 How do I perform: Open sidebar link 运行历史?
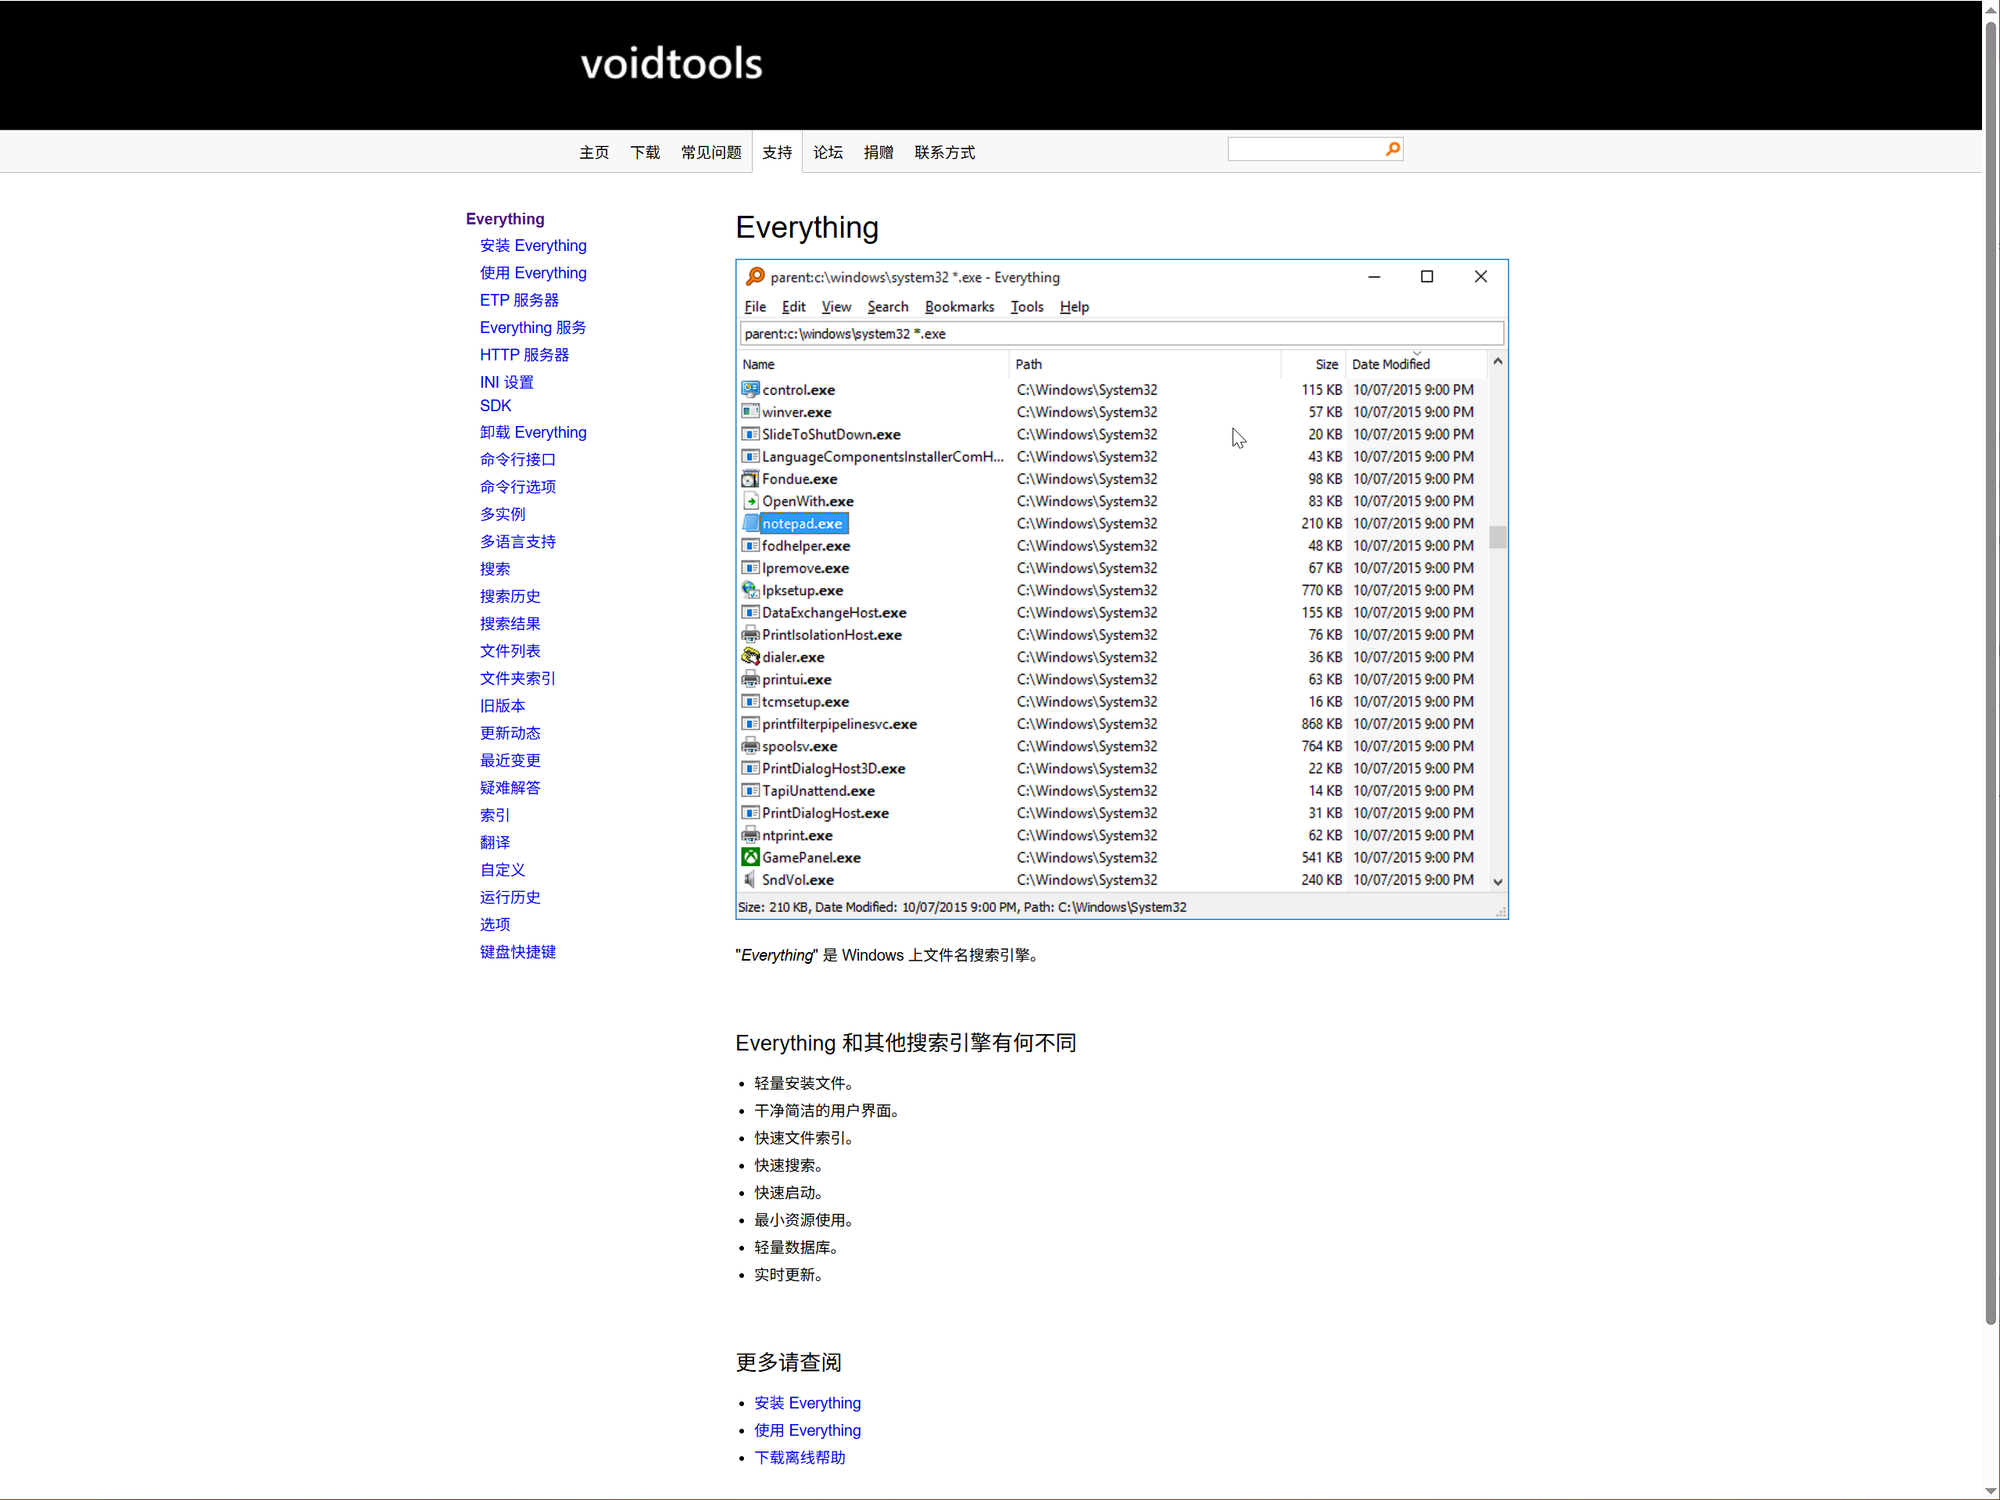510,898
